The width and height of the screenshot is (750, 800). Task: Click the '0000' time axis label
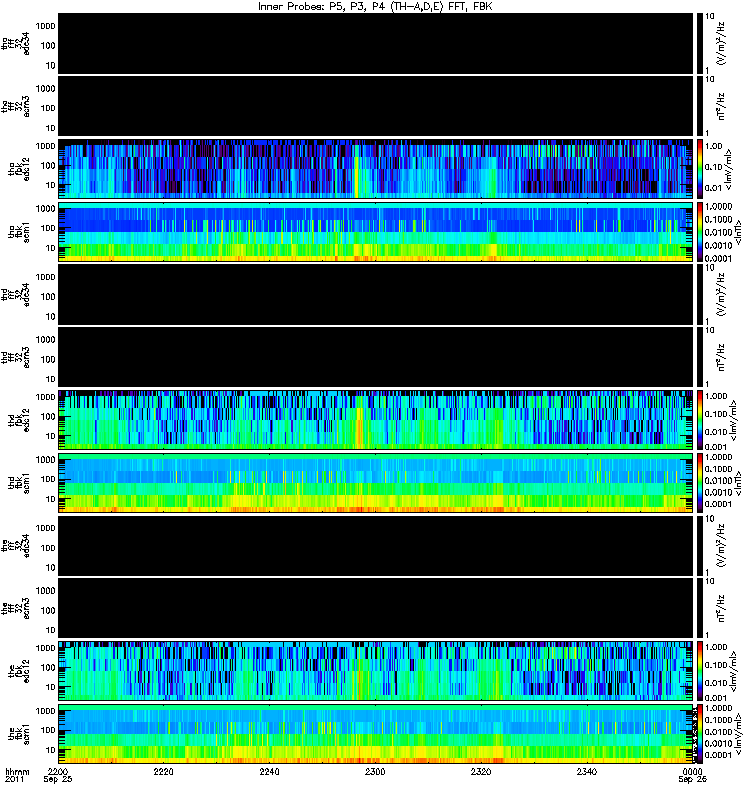click(x=692, y=771)
